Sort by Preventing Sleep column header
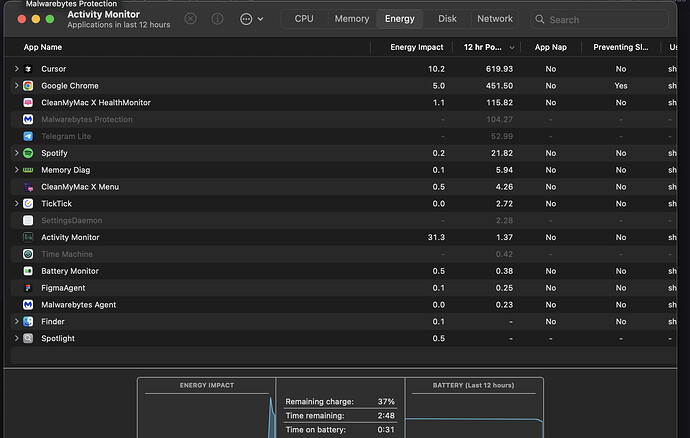The height and width of the screenshot is (438, 690). [x=620, y=47]
